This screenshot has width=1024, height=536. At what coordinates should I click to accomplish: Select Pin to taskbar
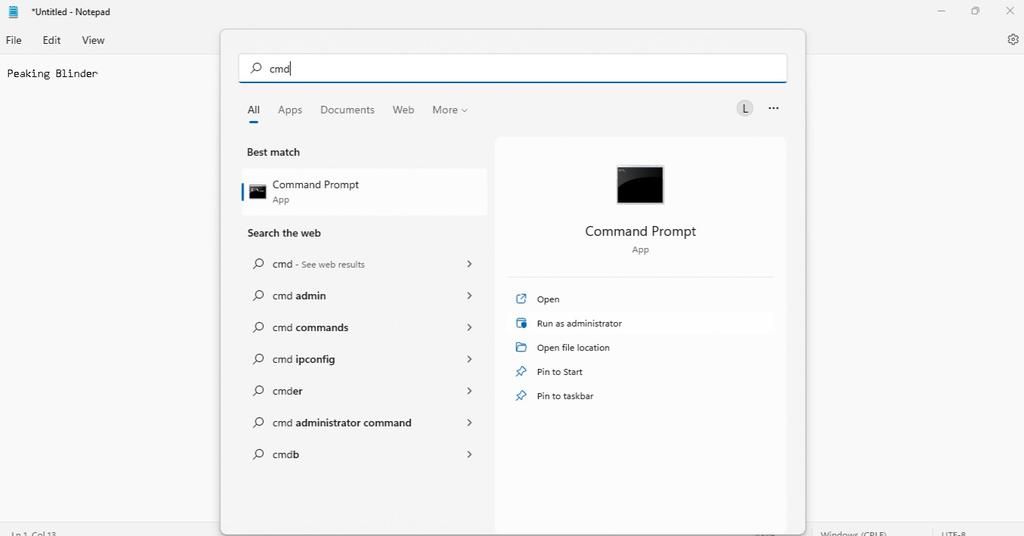565,396
